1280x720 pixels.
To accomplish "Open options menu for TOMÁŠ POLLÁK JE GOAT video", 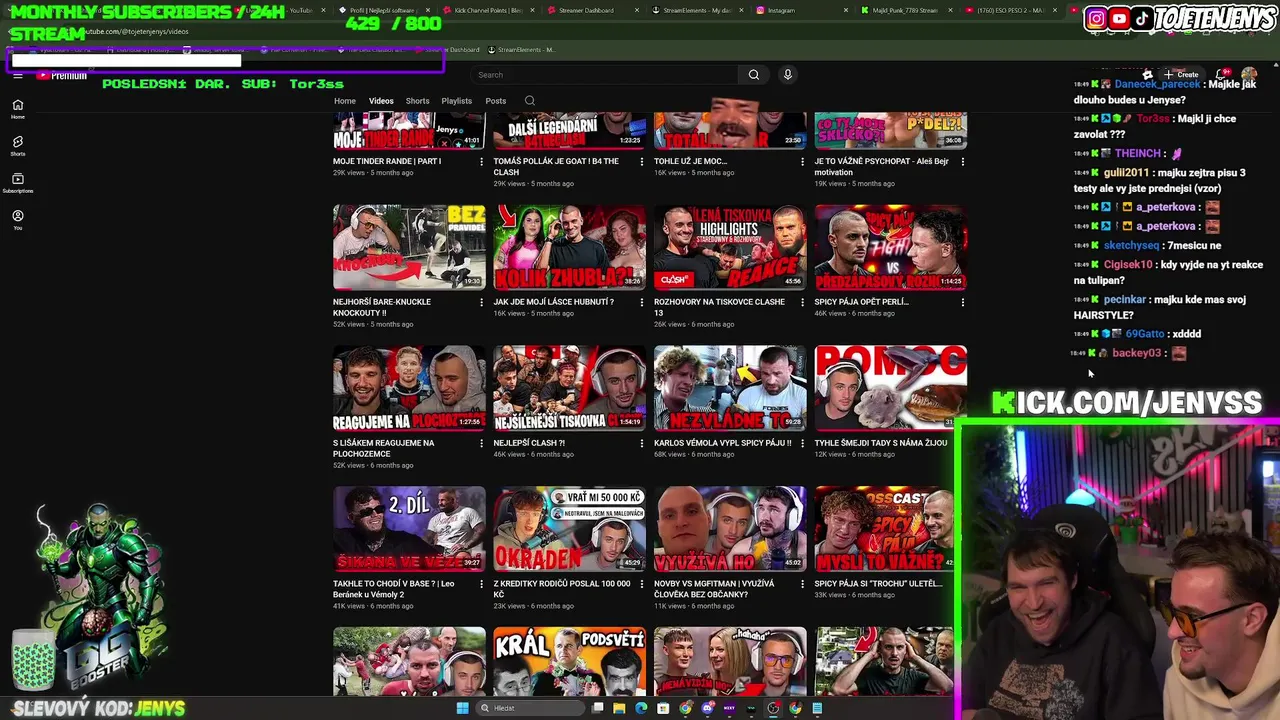I will tap(642, 162).
